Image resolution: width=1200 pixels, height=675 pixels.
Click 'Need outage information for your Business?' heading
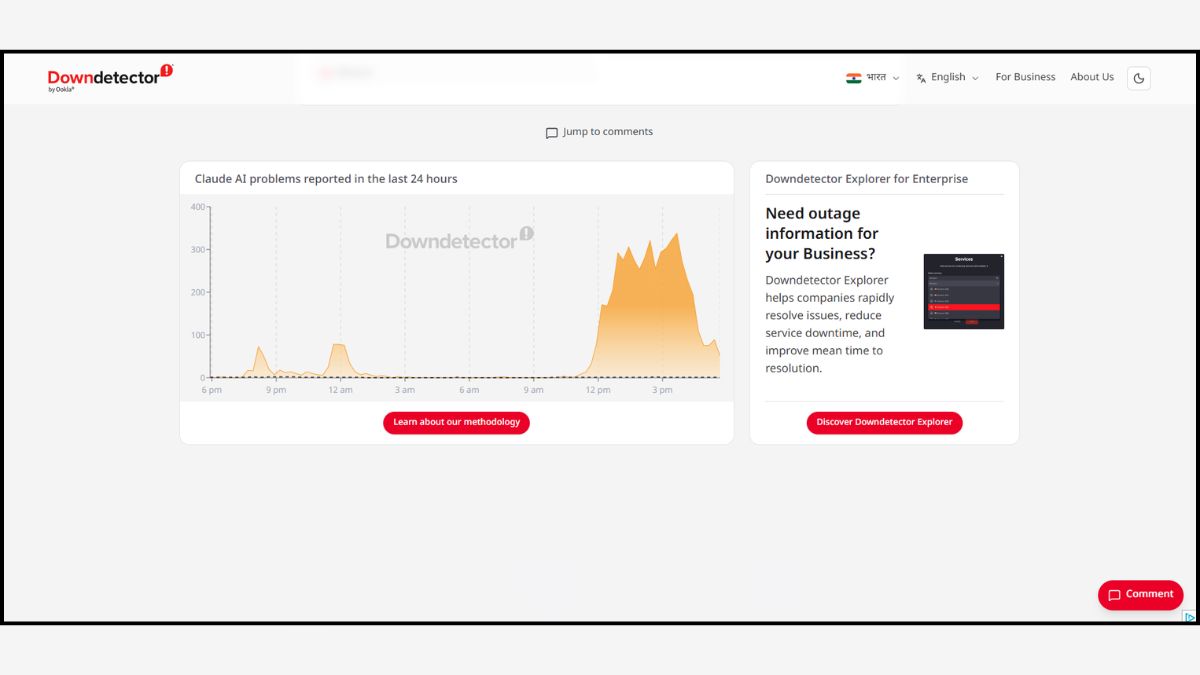pos(822,233)
